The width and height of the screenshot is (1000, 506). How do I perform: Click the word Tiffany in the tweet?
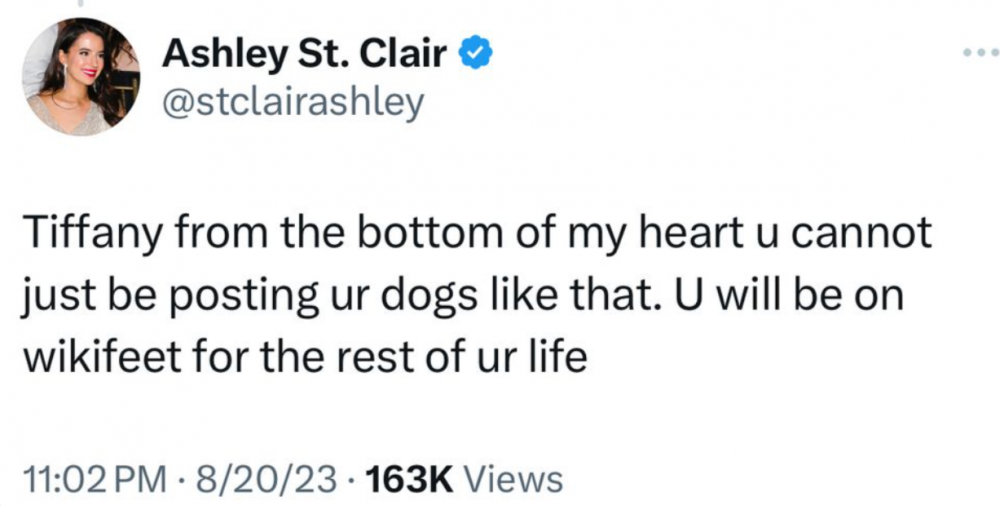pos(83,234)
